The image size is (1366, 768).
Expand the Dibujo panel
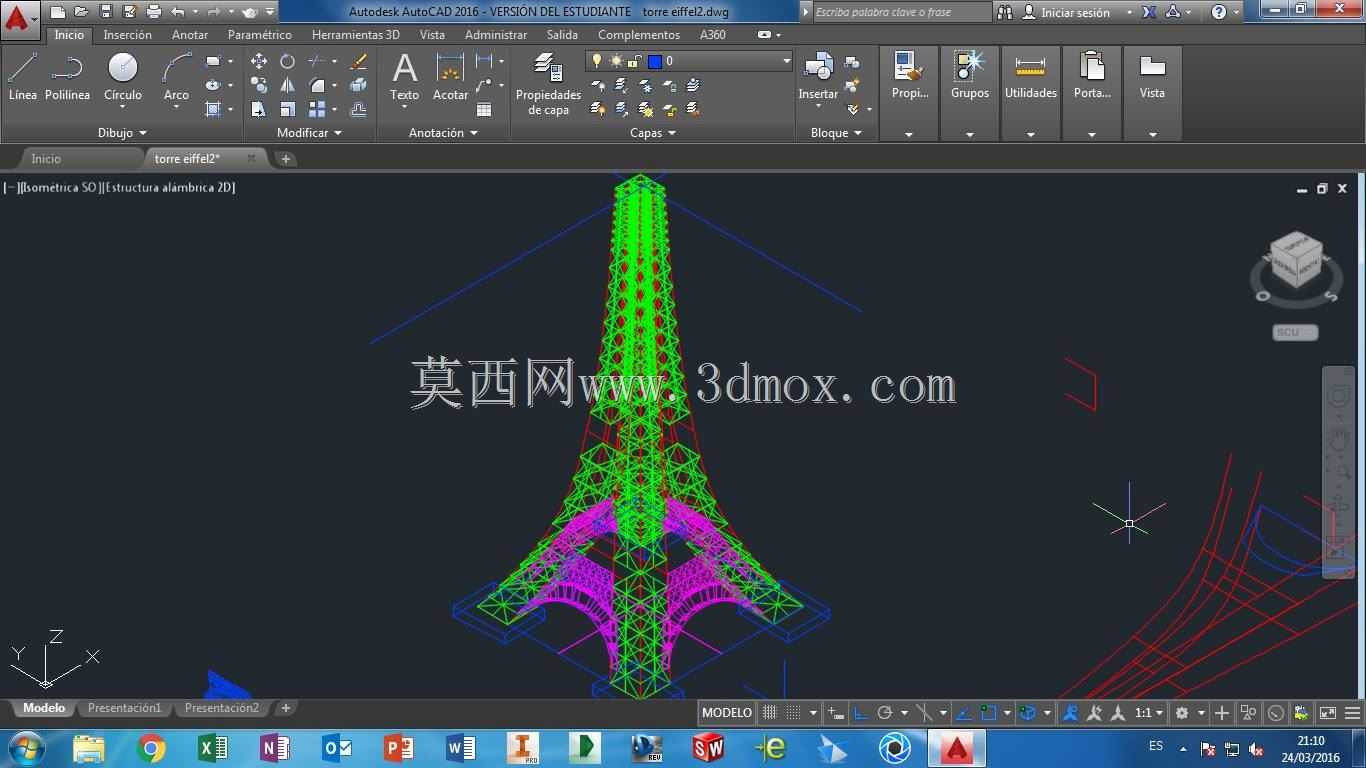[122, 132]
